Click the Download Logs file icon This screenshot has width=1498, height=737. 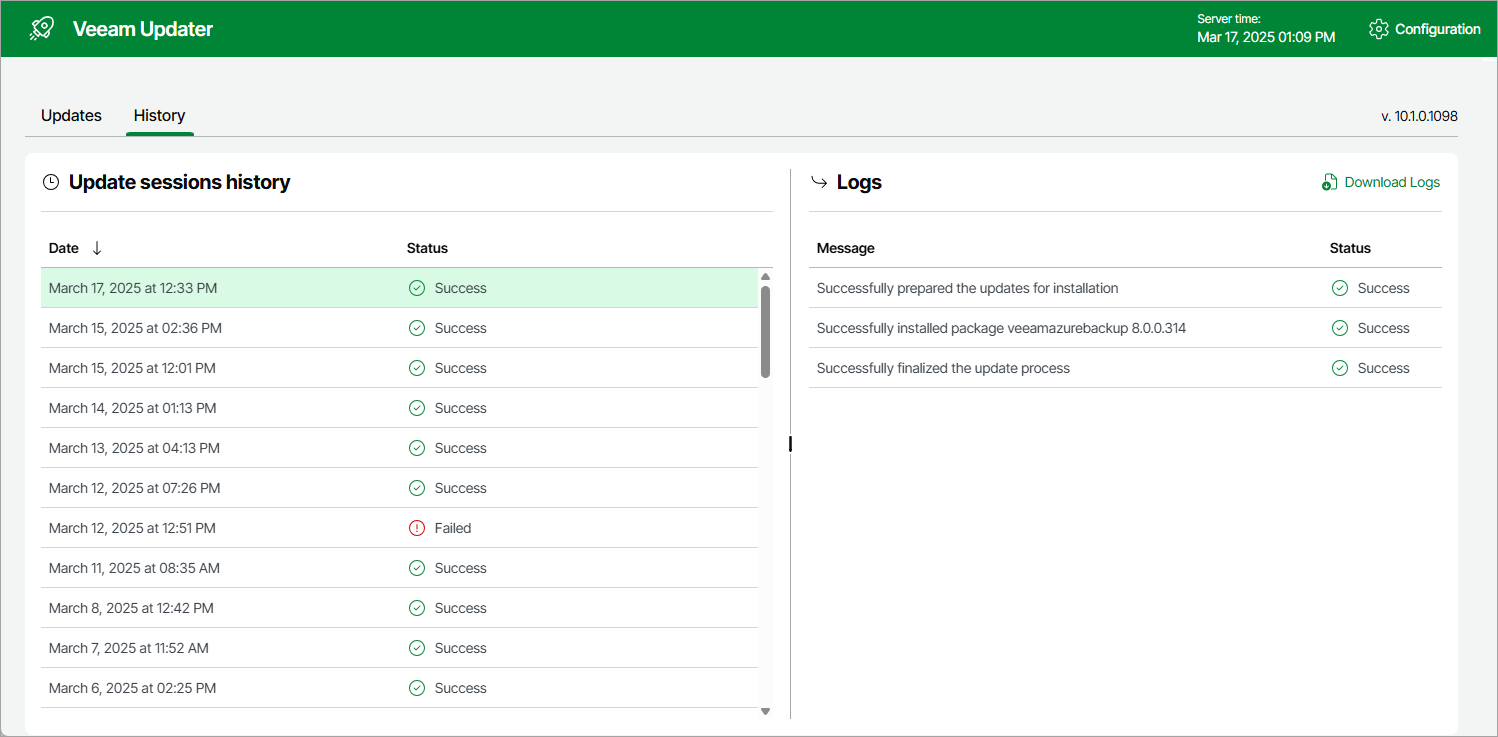point(1329,182)
